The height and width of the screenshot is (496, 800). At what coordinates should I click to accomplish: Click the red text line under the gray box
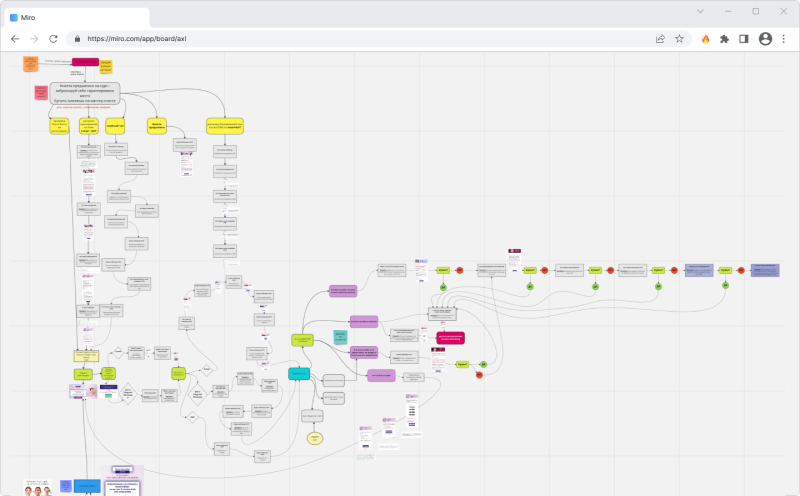83,107
